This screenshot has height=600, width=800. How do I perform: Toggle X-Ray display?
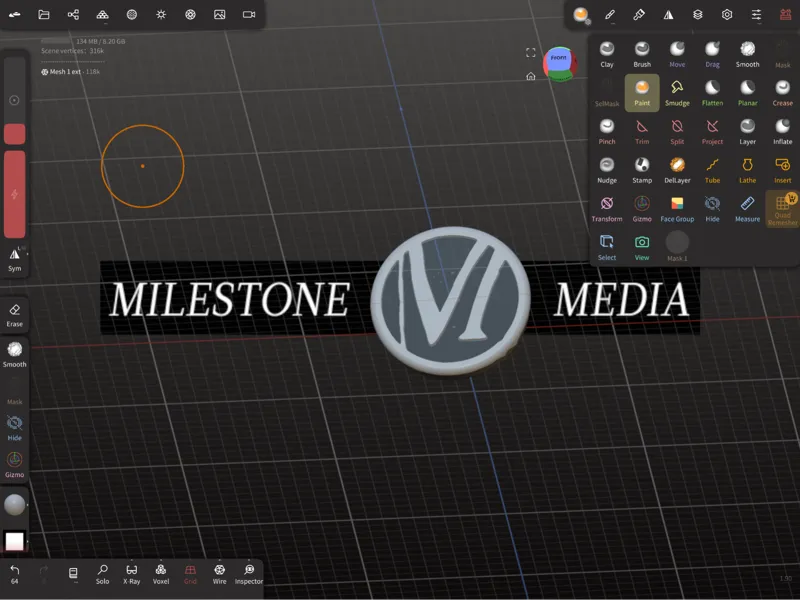click(x=131, y=574)
